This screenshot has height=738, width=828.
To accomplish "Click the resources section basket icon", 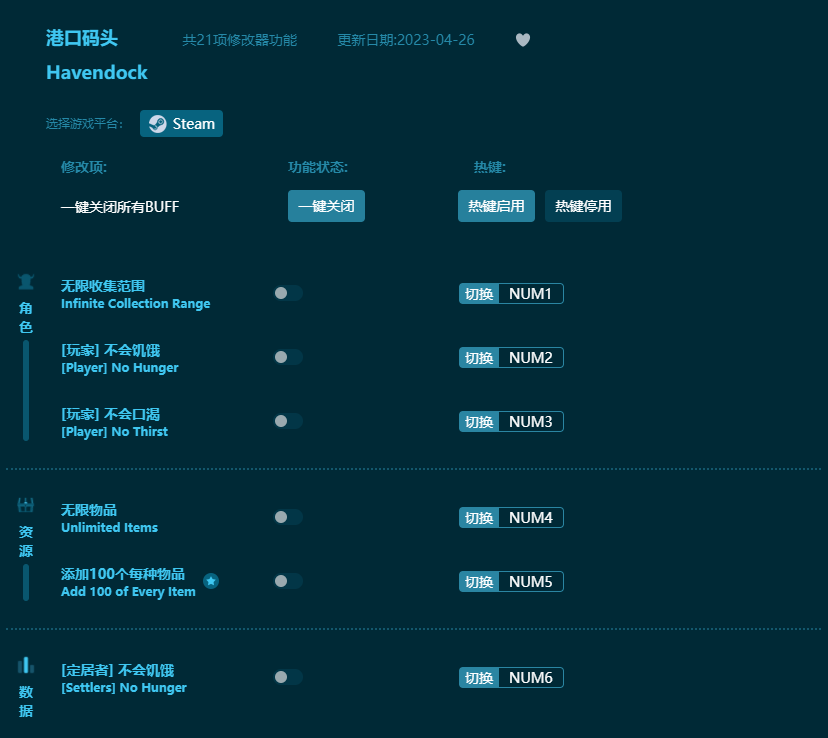I will 26,505.
